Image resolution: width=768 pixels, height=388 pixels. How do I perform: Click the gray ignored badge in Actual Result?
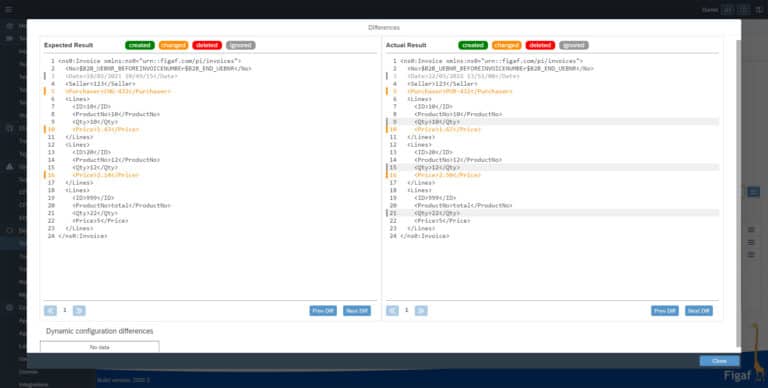tap(574, 45)
